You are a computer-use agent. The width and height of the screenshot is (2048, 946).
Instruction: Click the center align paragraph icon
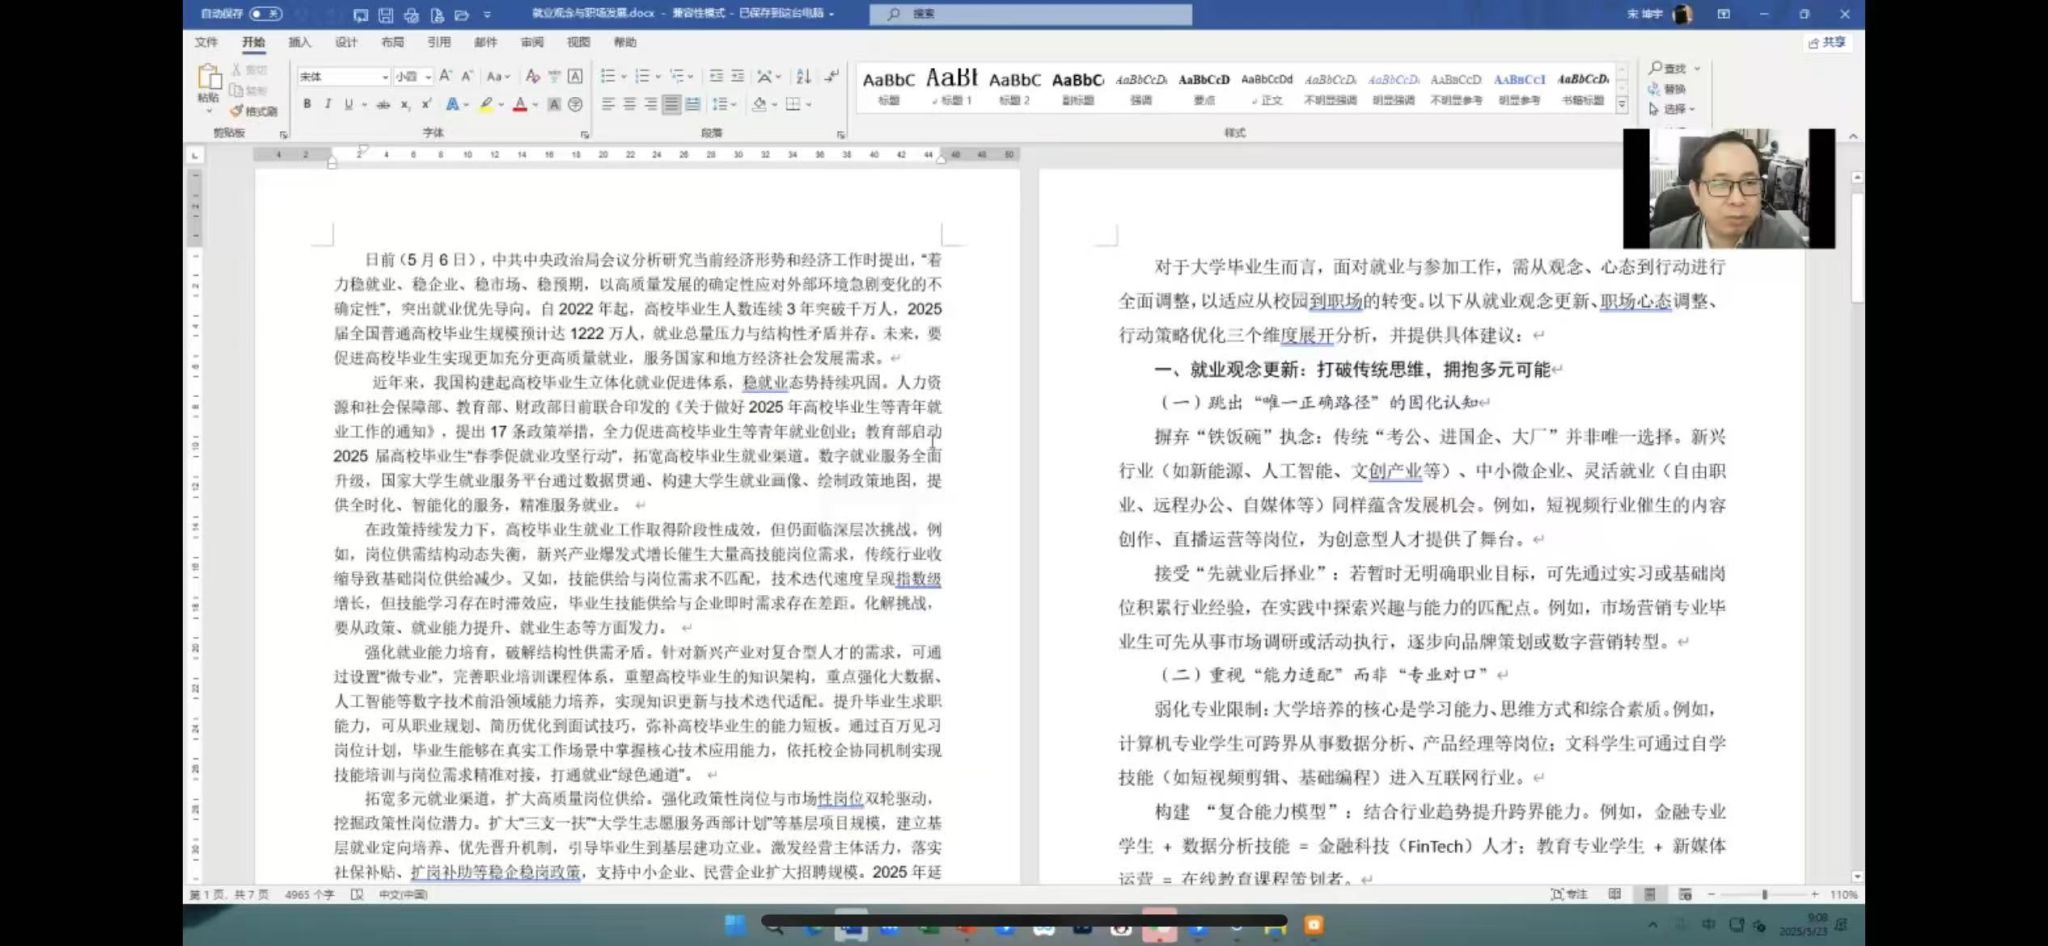point(629,104)
